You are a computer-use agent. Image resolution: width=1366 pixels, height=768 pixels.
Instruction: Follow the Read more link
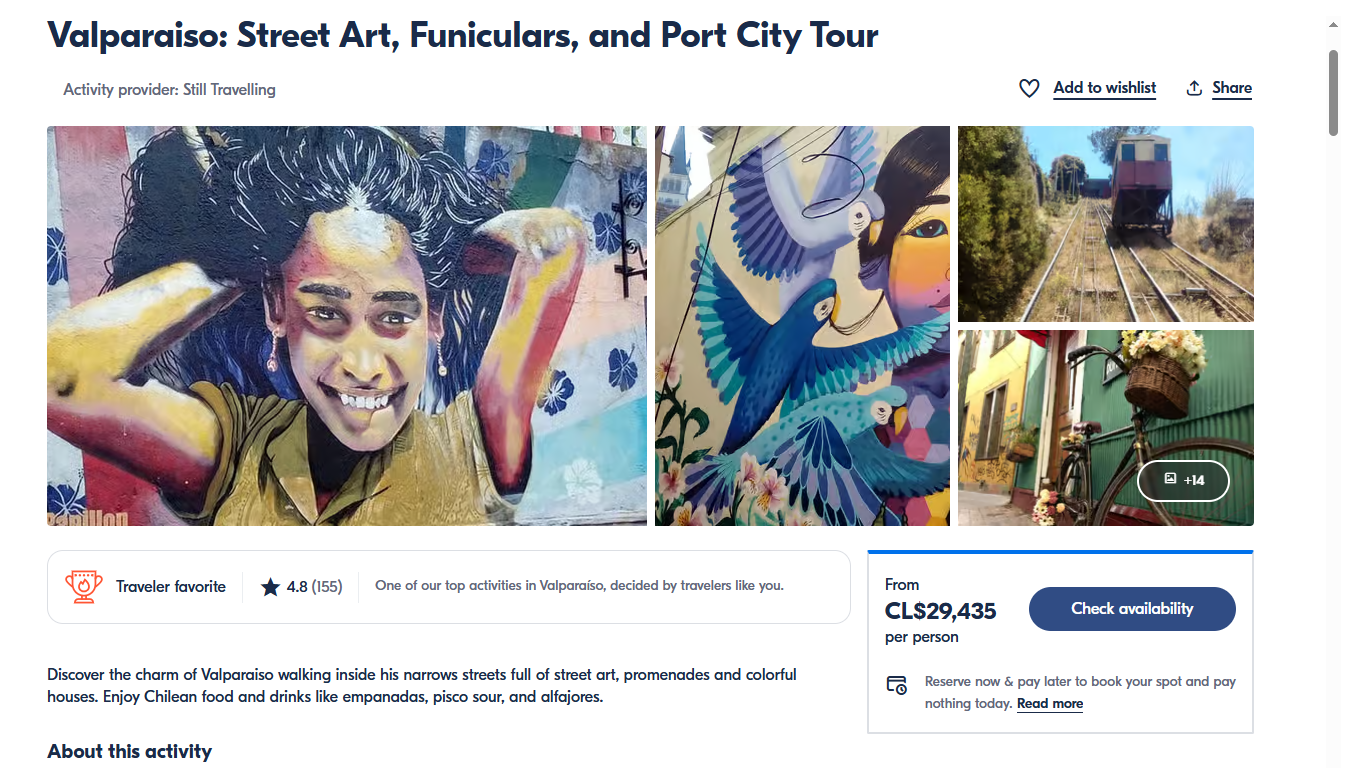pos(1050,704)
